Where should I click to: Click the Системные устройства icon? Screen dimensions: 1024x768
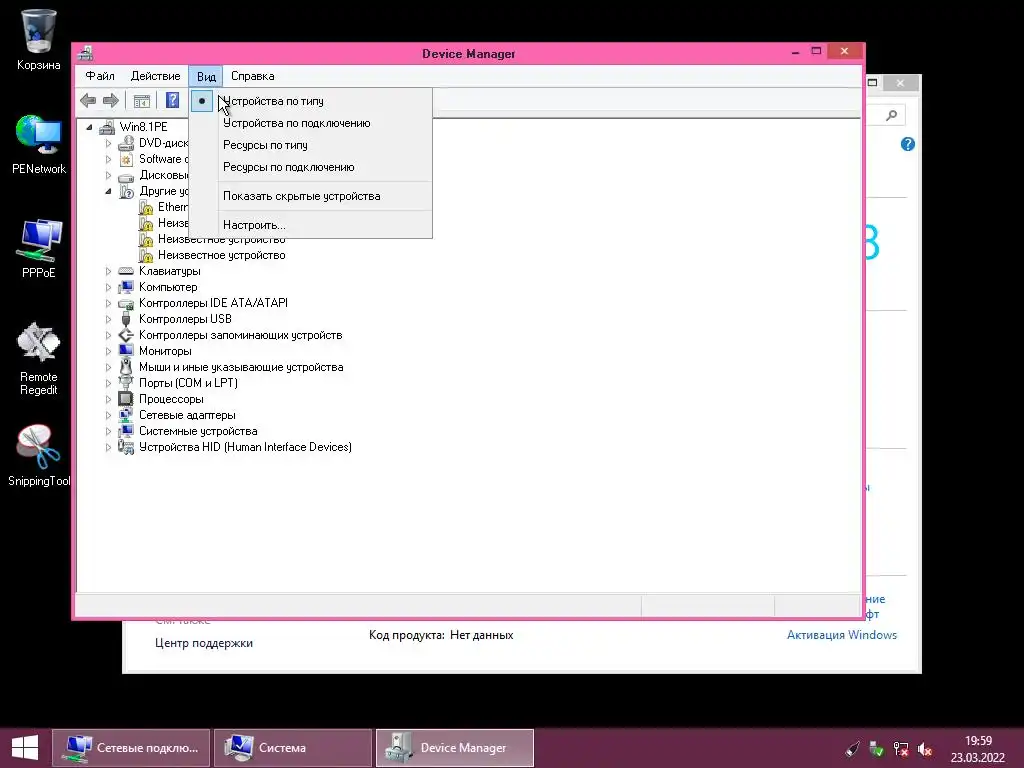(126, 431)
